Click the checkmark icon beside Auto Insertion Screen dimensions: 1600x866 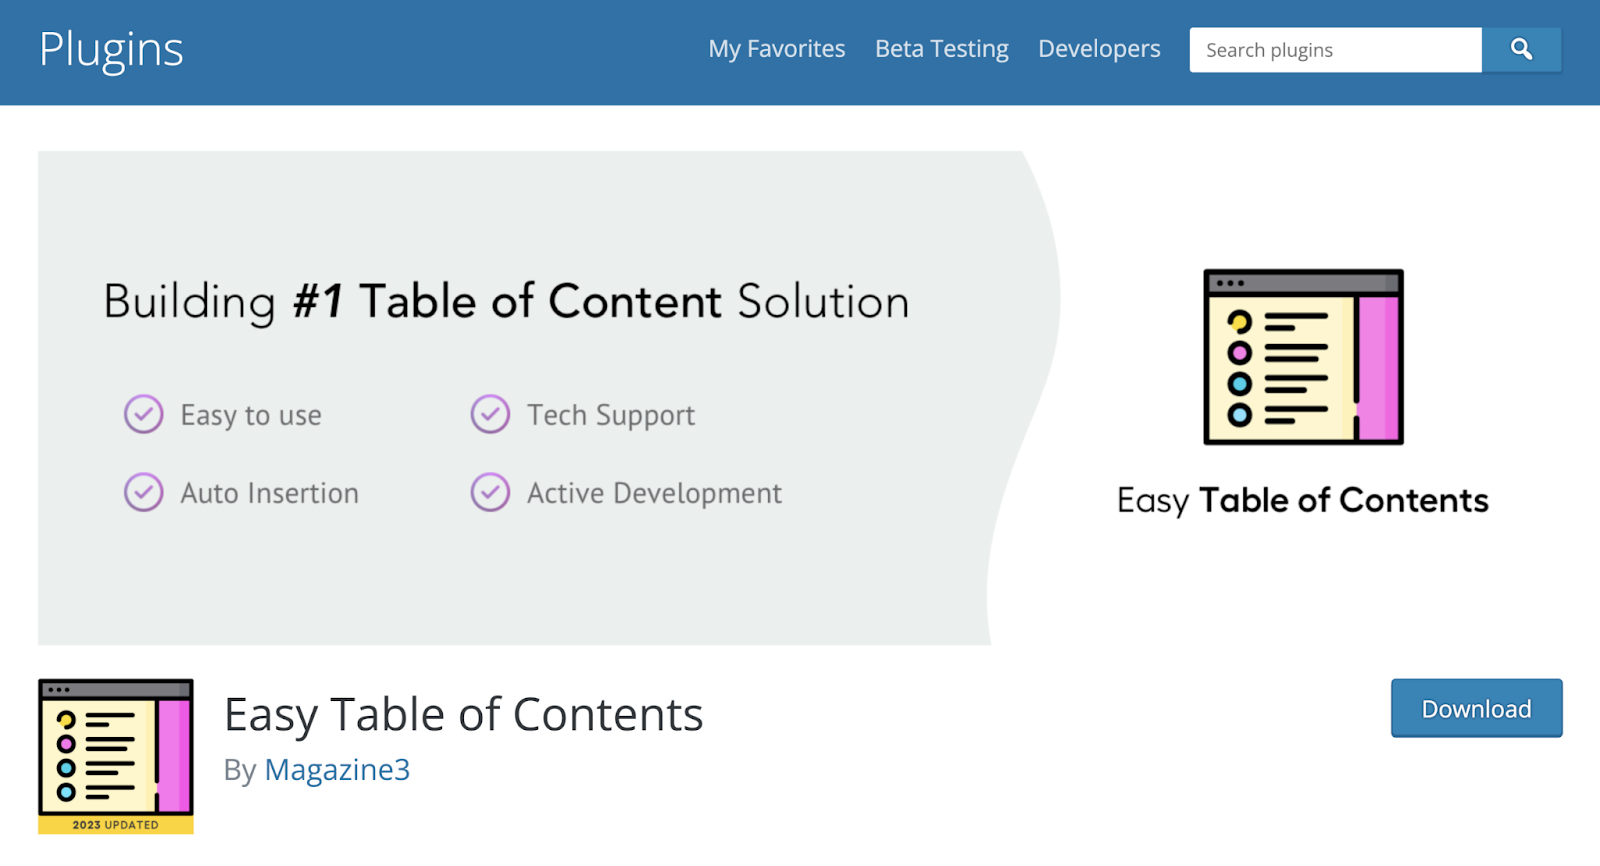[x=143, y=492]
